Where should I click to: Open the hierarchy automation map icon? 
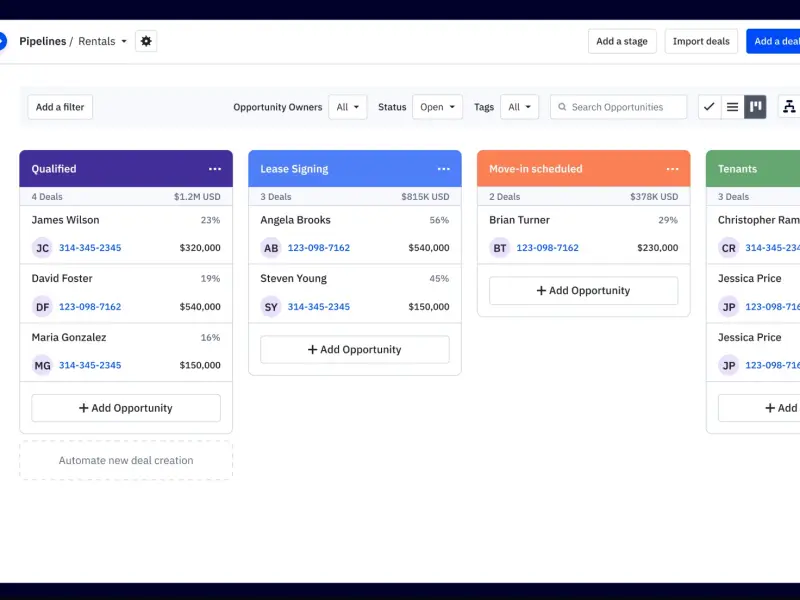tap(789, 107)
